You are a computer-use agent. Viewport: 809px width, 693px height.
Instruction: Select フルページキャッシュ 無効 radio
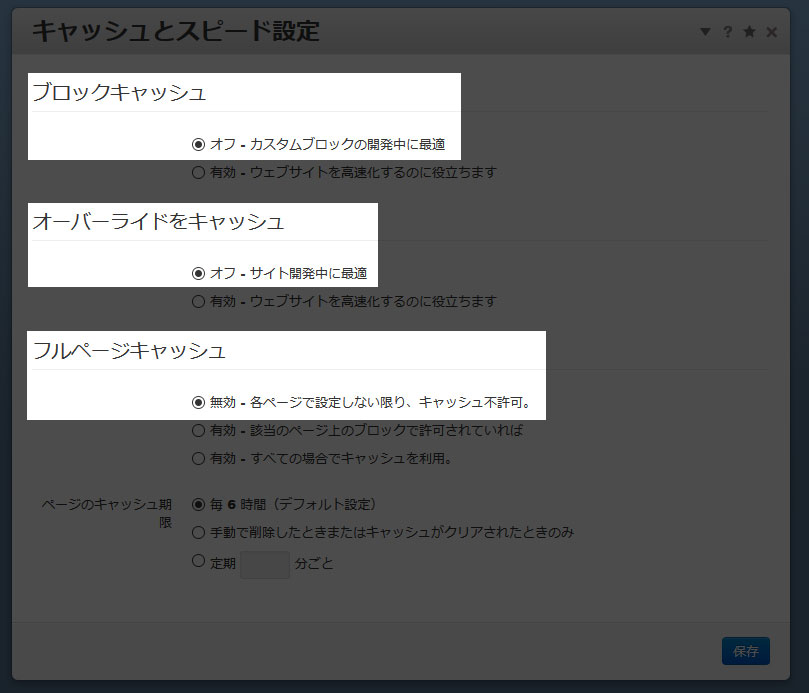198,402
